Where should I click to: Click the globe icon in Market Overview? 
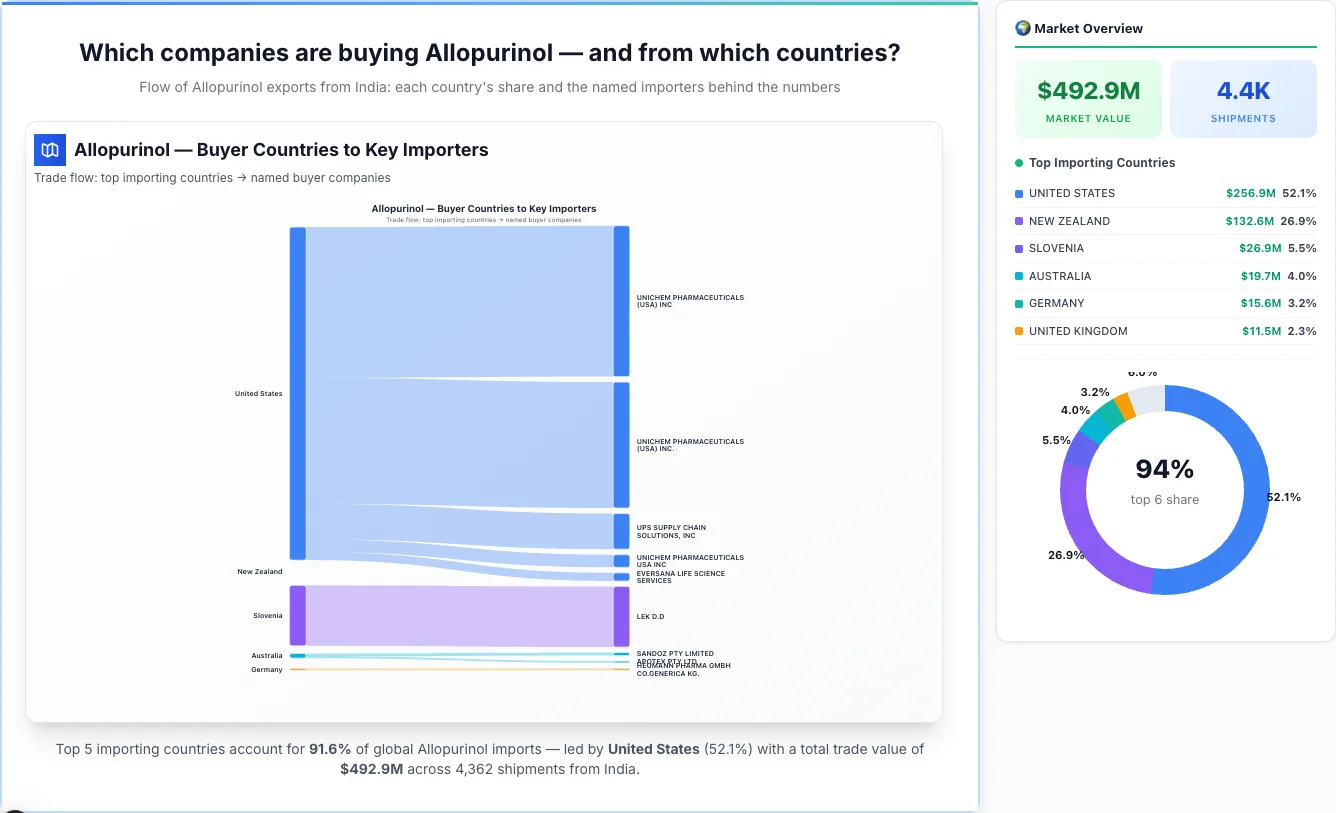[1022, 28]
